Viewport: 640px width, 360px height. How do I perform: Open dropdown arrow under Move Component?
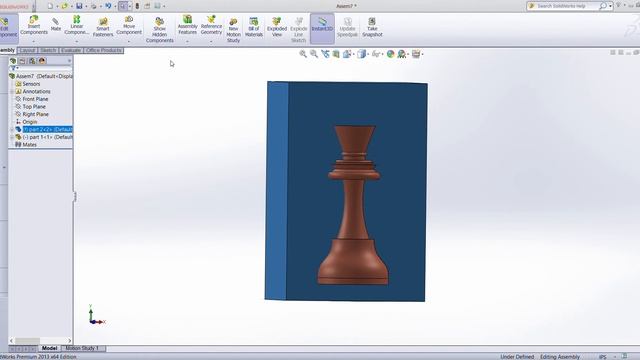(129, 41)
